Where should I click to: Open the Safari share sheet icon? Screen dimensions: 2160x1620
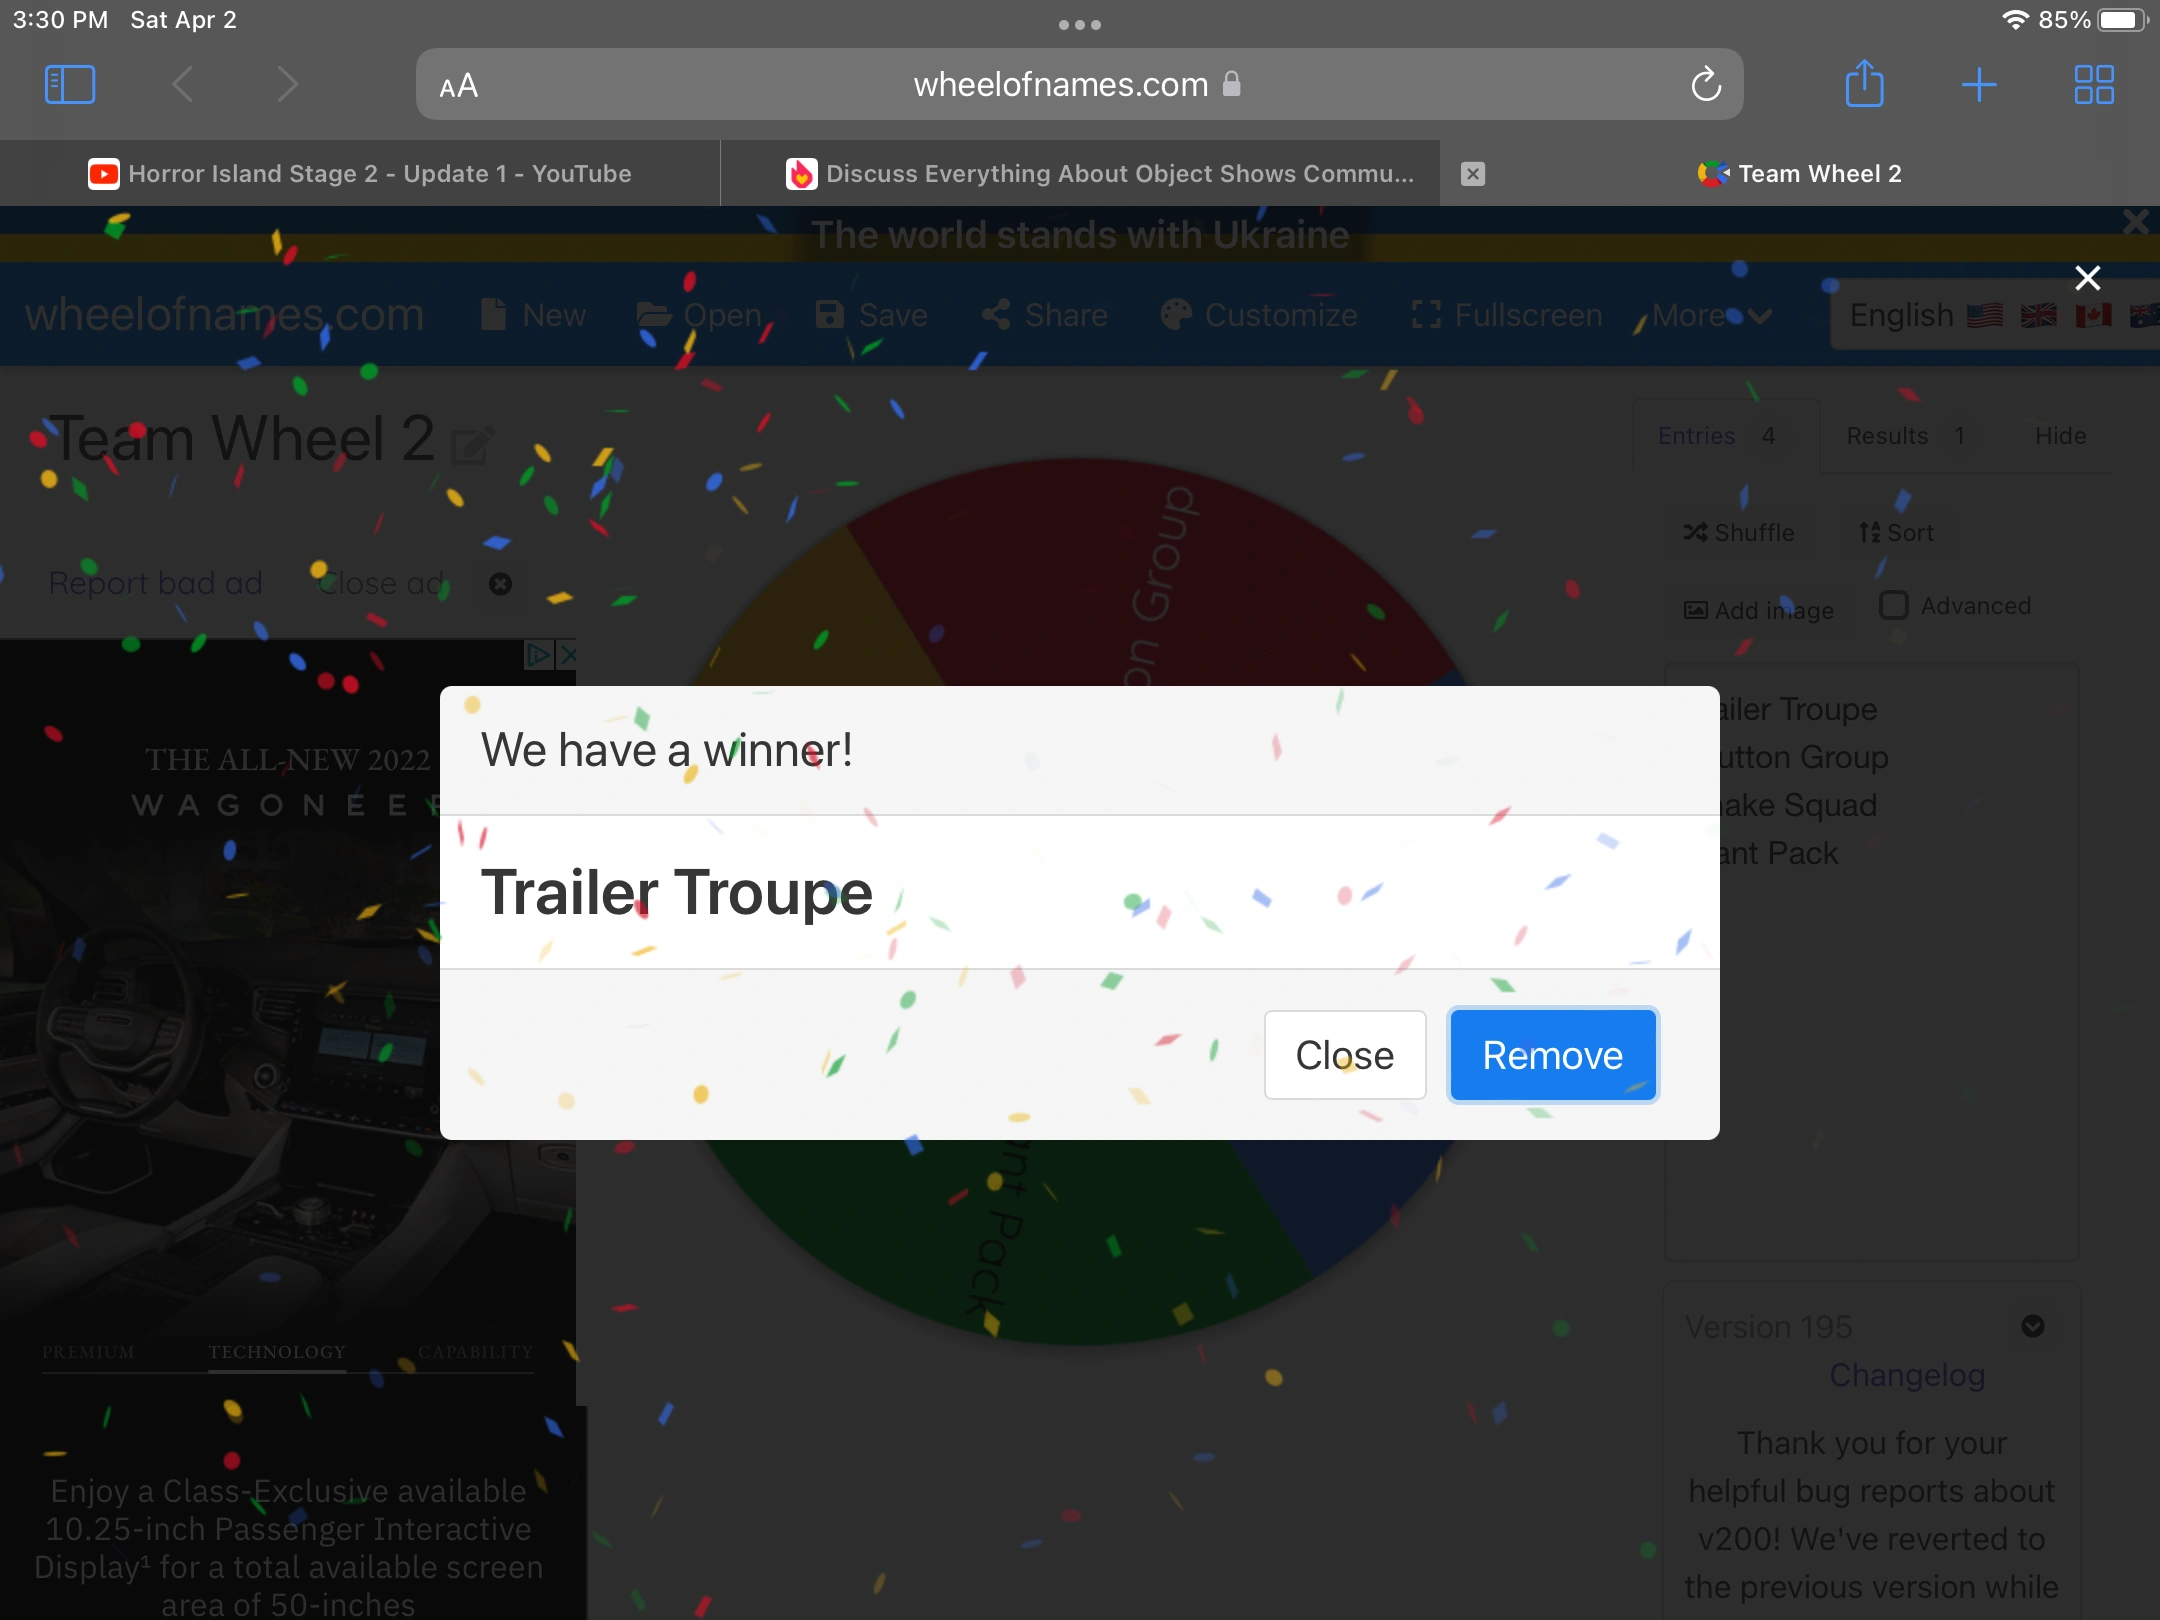(1864, 85)
